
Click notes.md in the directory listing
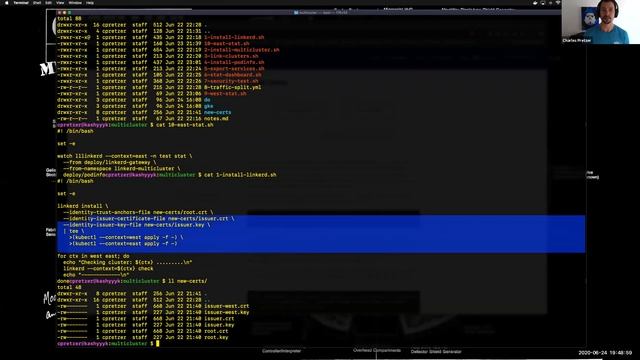216,119
